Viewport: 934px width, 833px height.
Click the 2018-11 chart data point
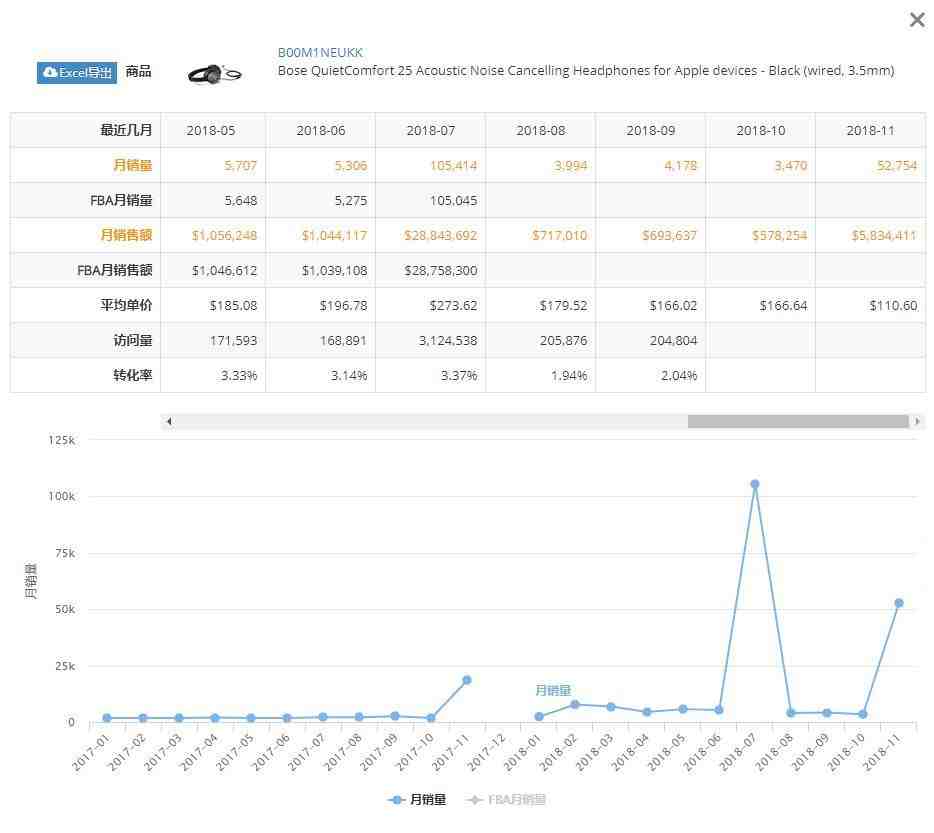click(899, 603)
